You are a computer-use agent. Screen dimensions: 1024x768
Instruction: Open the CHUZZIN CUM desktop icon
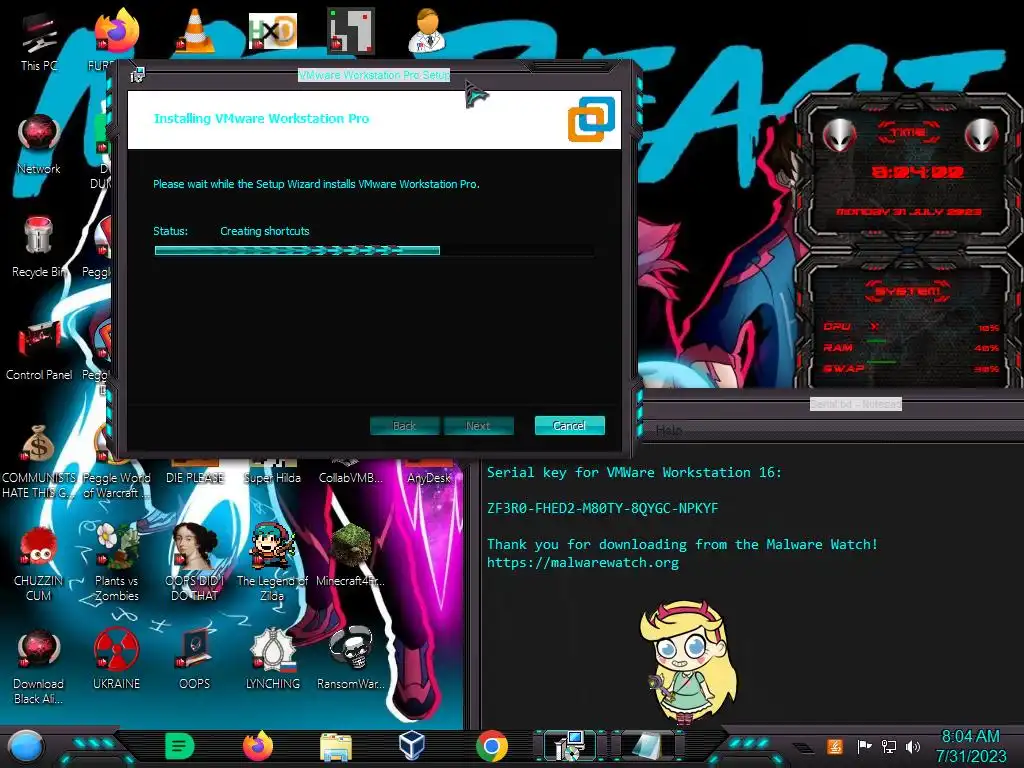39,564
